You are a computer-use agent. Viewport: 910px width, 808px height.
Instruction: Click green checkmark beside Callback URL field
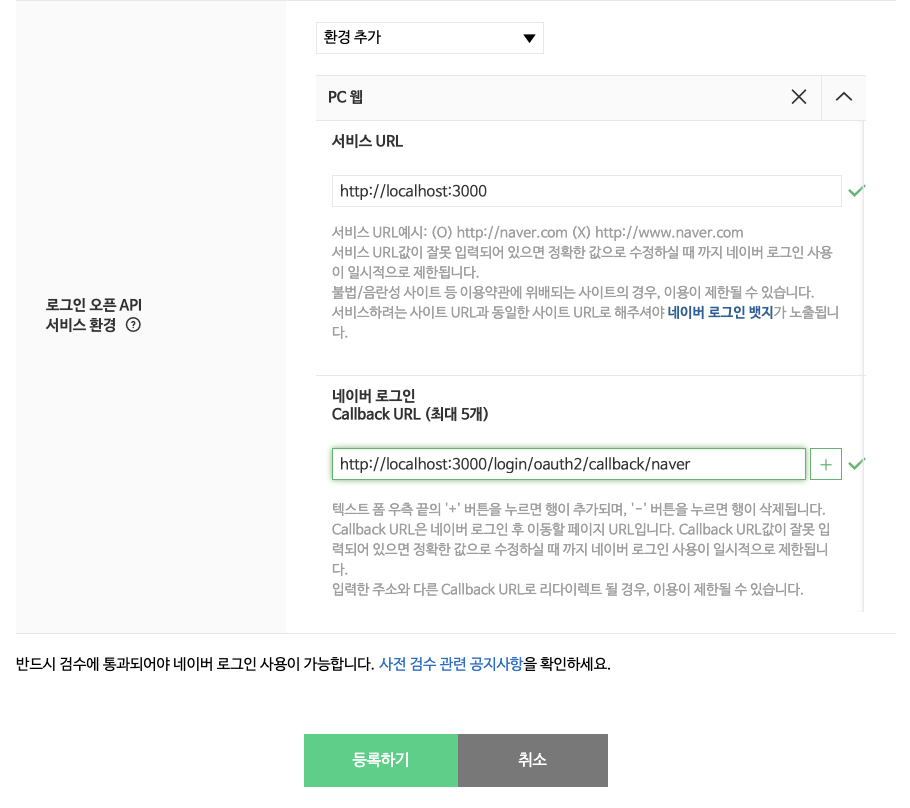(x=857, y=464)
